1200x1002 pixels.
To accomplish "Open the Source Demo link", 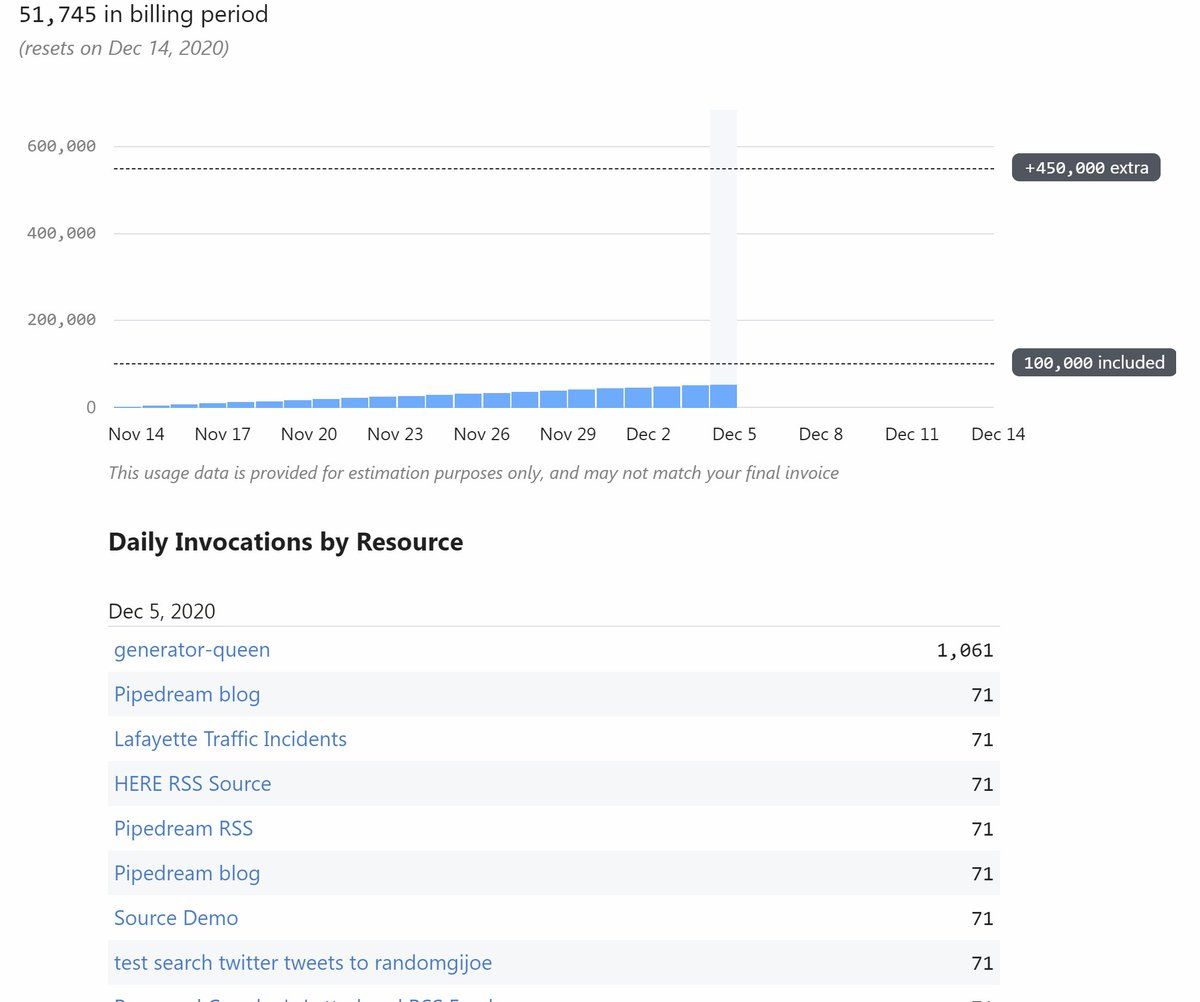I will [x=176, y=918].
